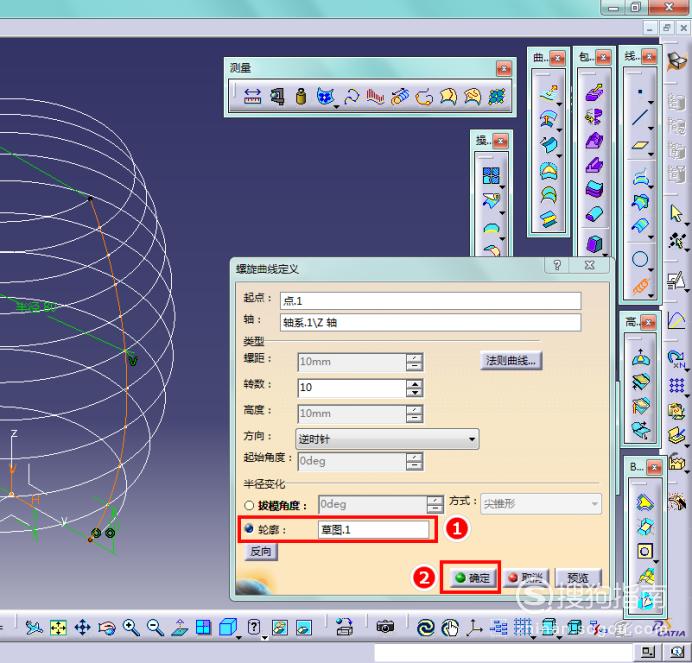Click the 测量 toolbar title
The height and width of the screenshot is (663, 692).
tap(240, 68)
